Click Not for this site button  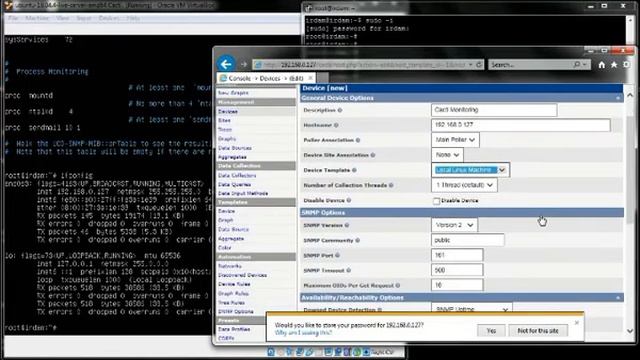538,331
